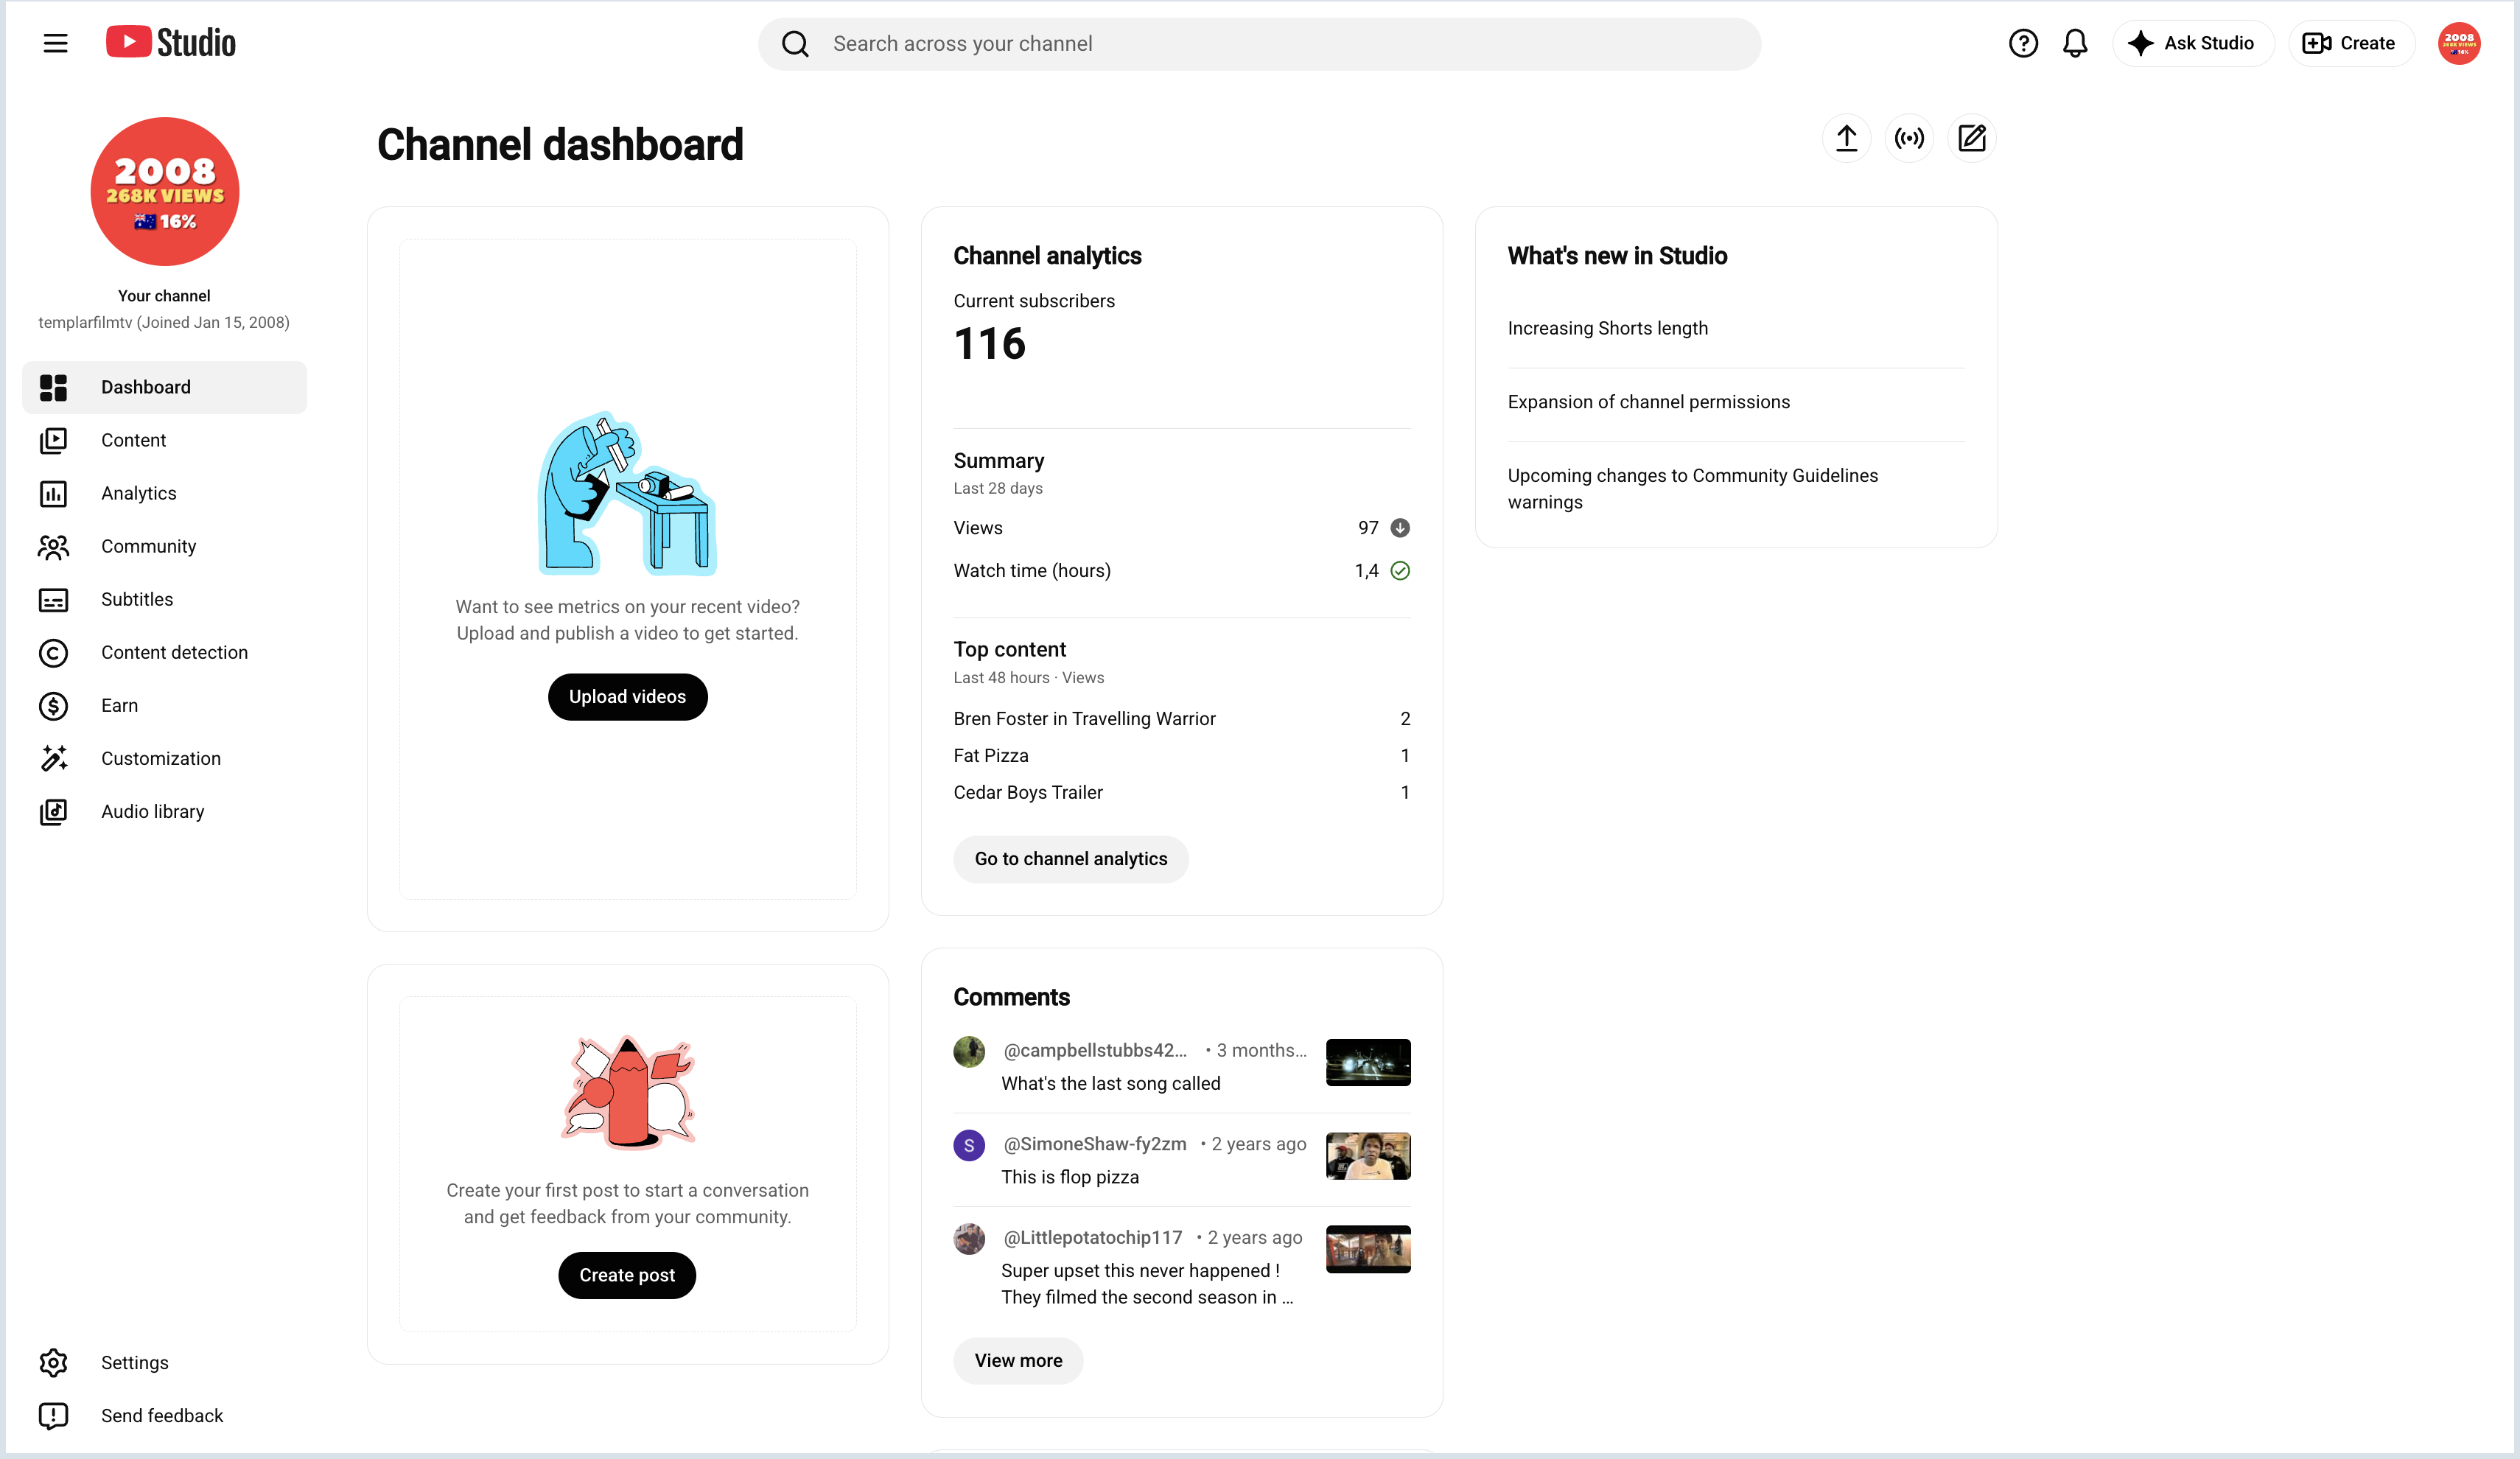Click the Upload videos button
2520x1459 pixels.
[x=627, y=697]
